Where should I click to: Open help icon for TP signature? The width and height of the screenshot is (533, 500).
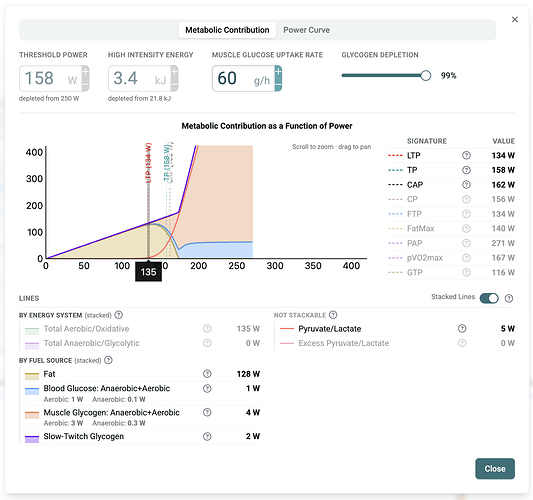[466, 170]
